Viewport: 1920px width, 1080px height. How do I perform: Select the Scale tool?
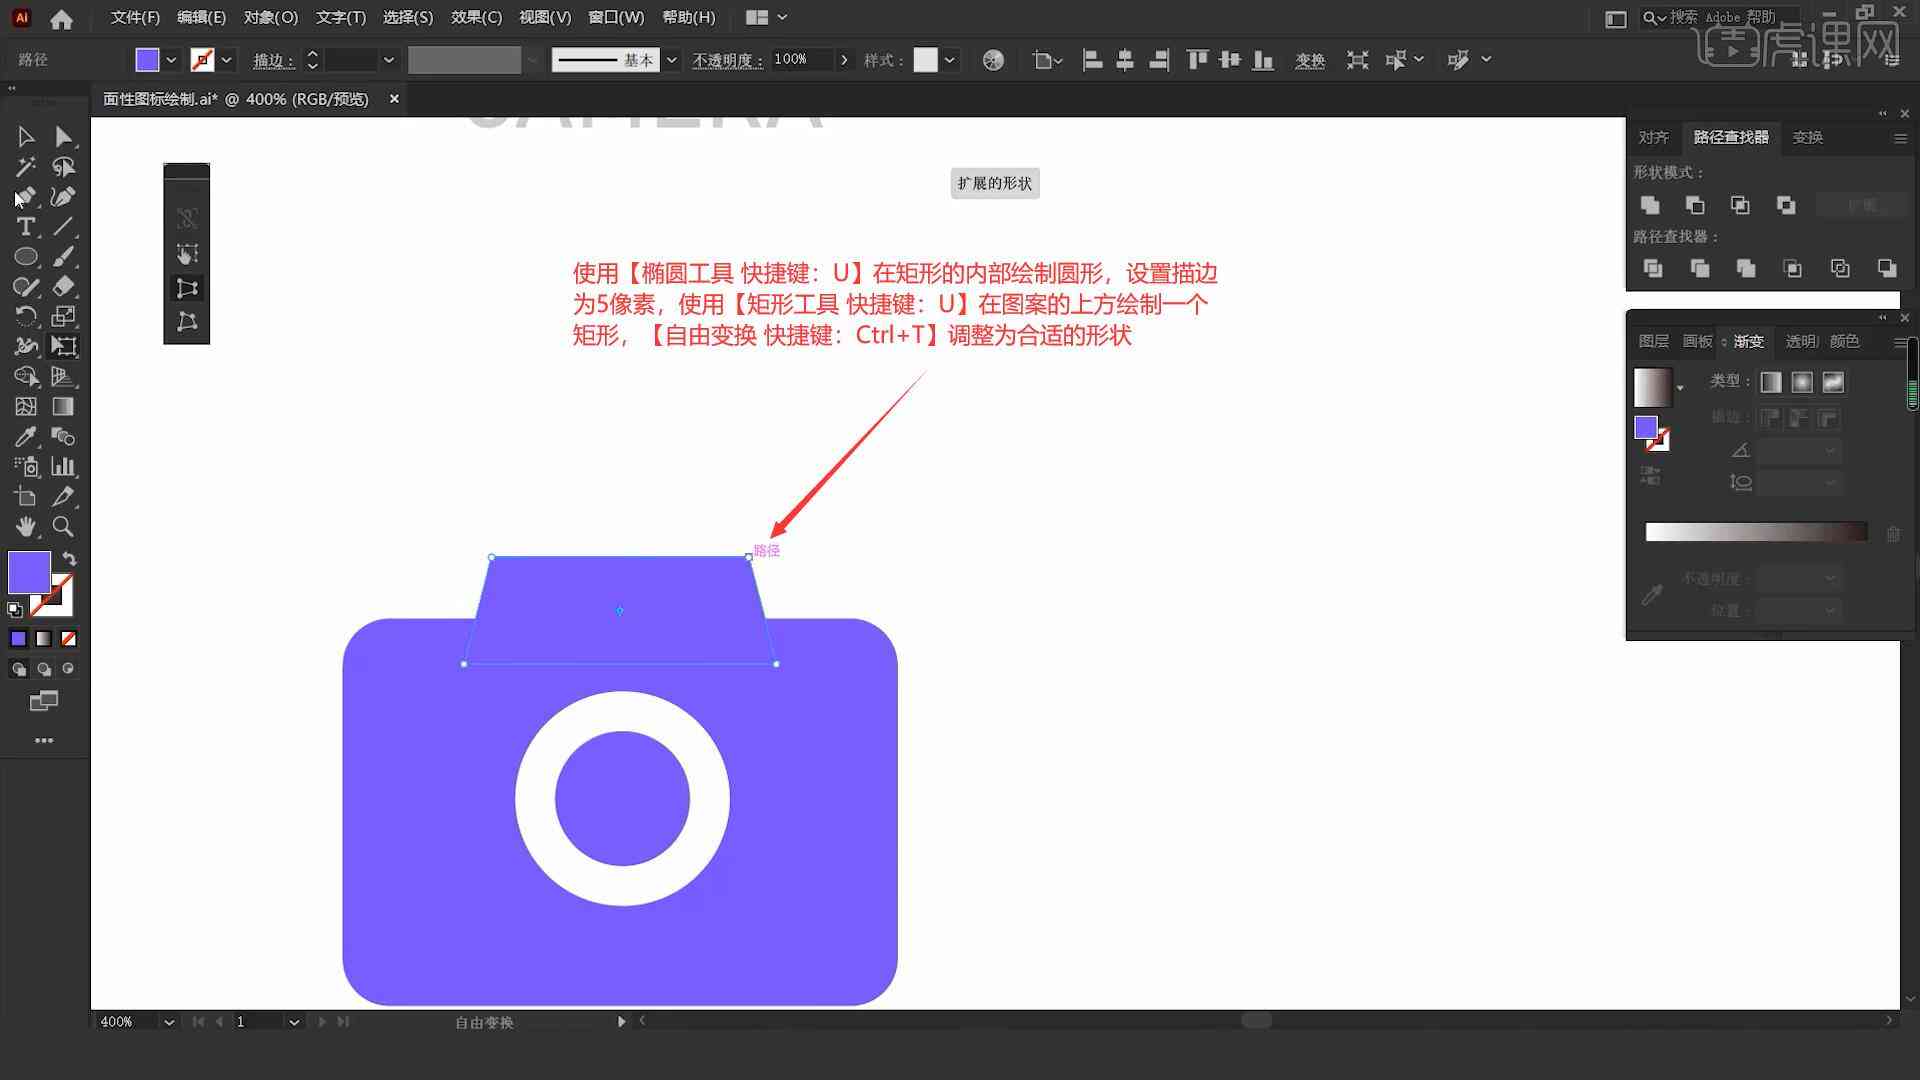click(x=63, y=316)
